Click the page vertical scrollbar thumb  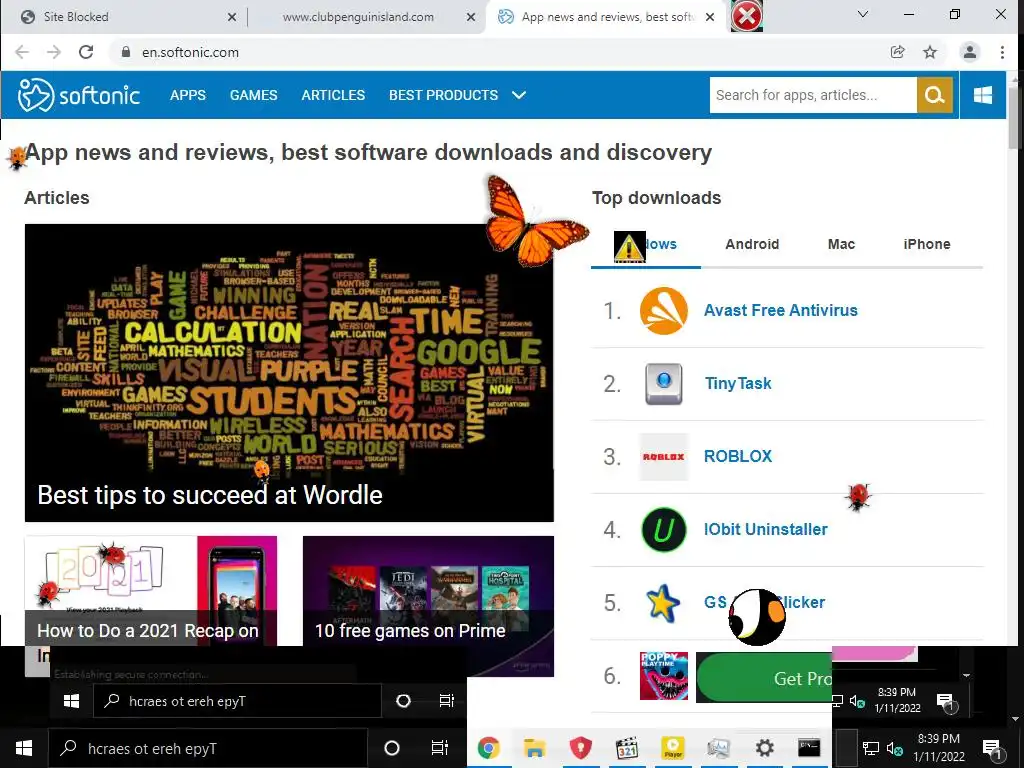coord(1014,118)
